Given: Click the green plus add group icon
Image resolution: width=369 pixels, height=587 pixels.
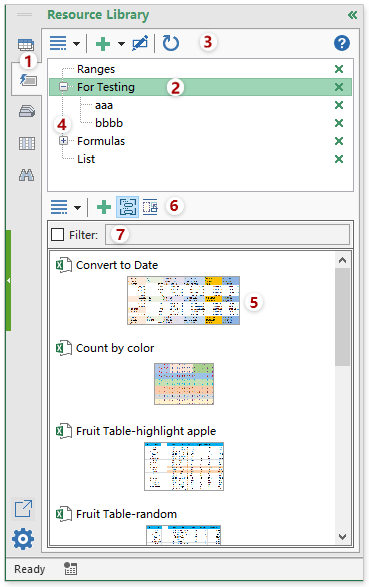Looking at the screenshot, I should pos(103,44).
